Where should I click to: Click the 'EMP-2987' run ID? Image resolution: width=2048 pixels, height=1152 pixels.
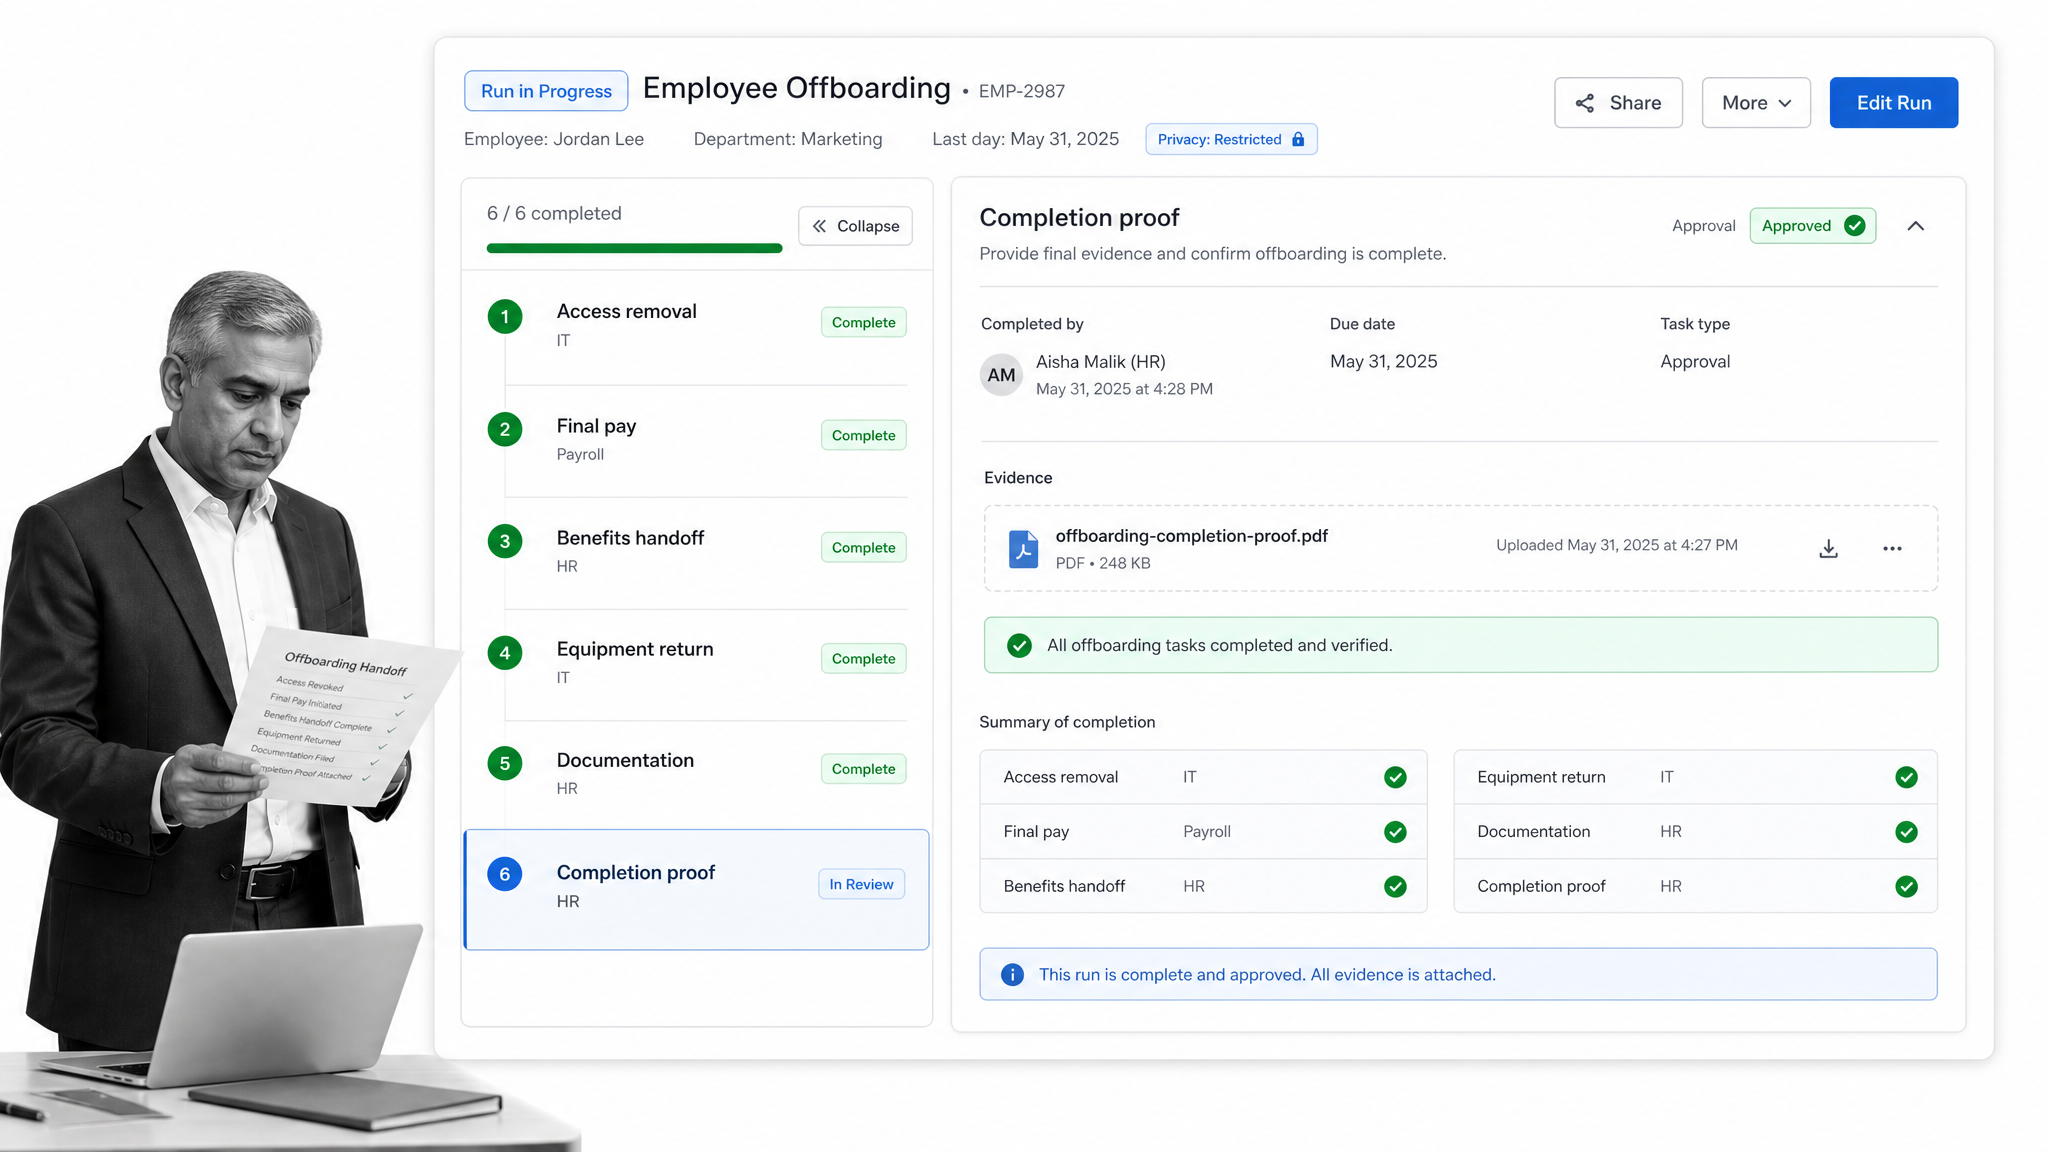1022,92
